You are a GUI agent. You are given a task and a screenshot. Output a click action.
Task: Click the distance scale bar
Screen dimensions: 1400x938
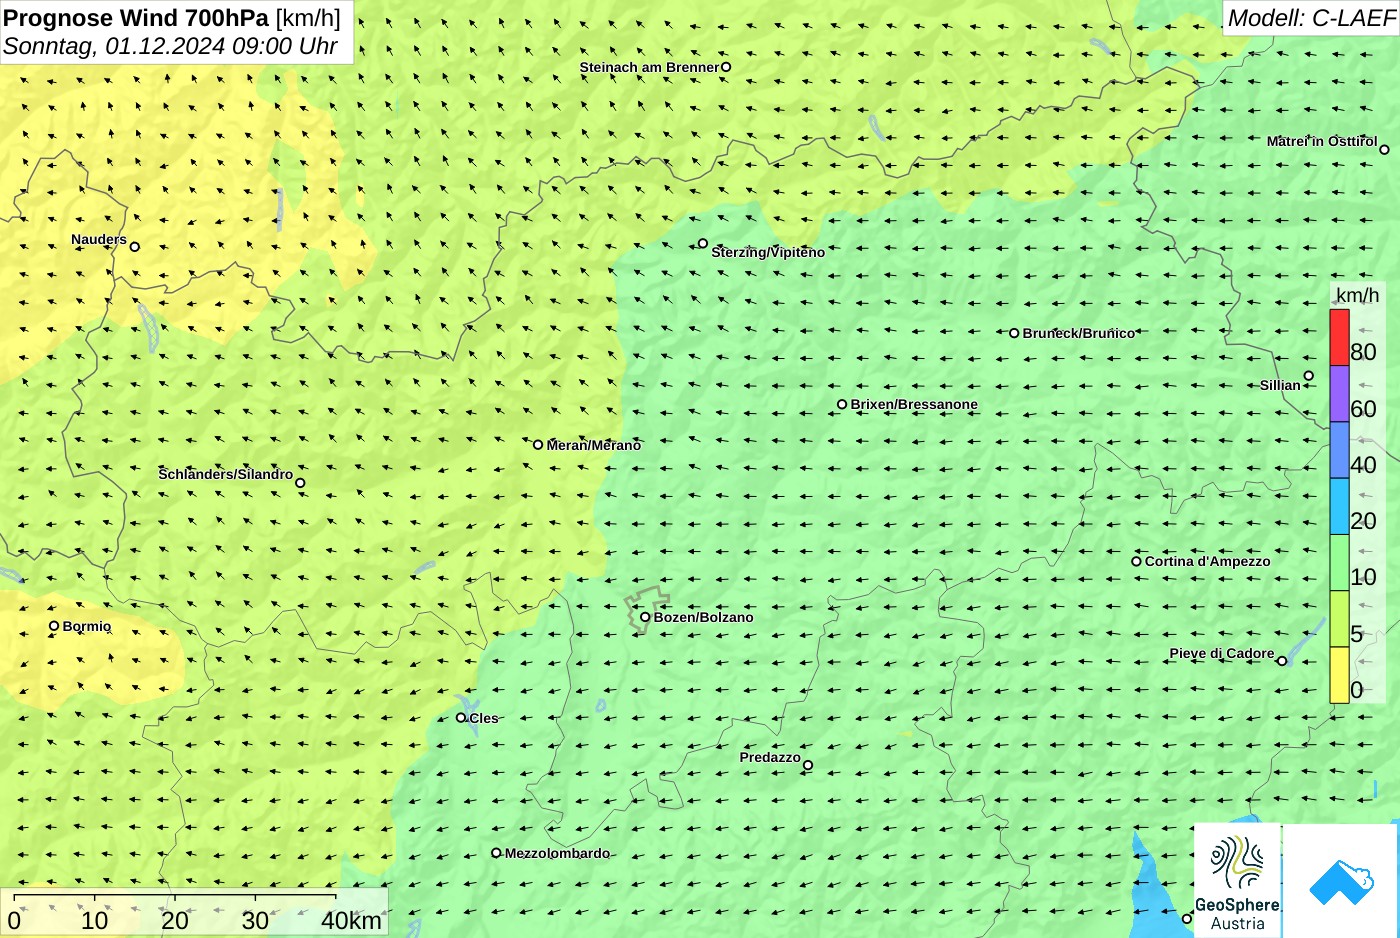pos(194,912)
